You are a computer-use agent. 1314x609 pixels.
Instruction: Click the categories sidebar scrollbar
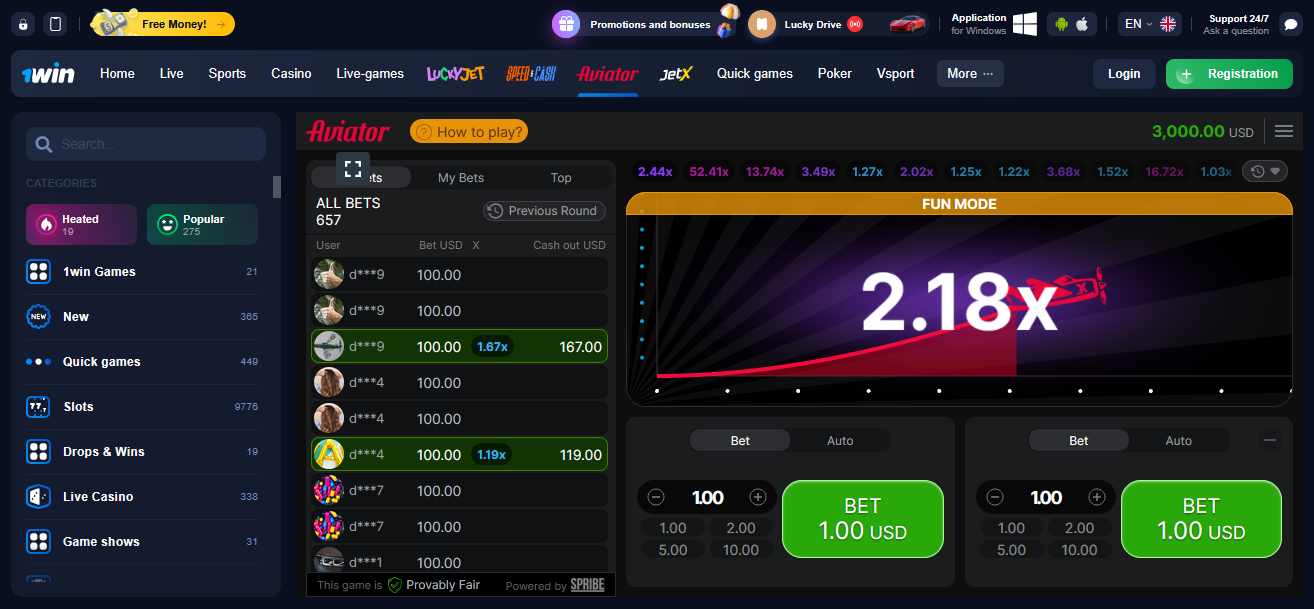(x=277, y=187)
